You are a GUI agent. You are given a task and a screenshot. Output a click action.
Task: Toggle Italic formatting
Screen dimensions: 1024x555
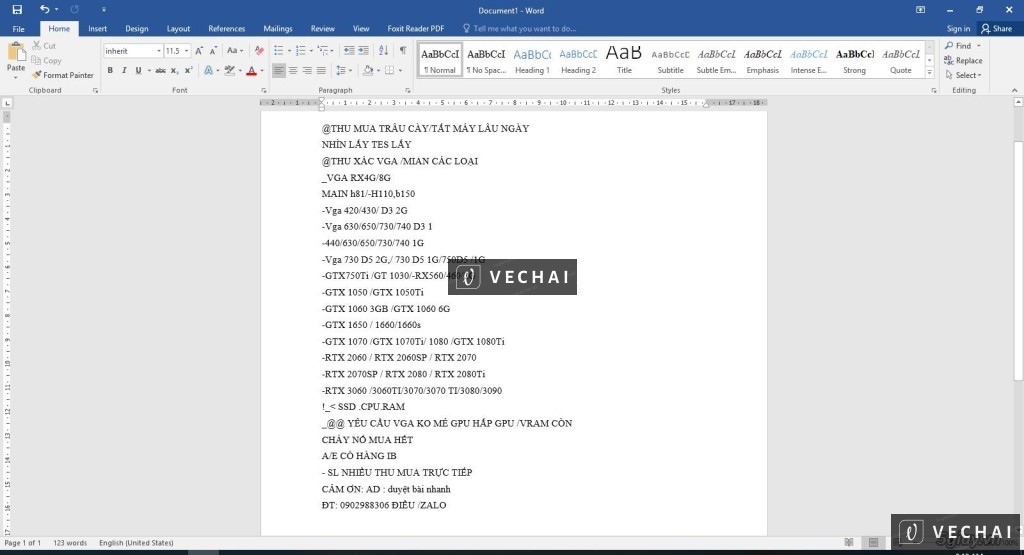(124, 71)
